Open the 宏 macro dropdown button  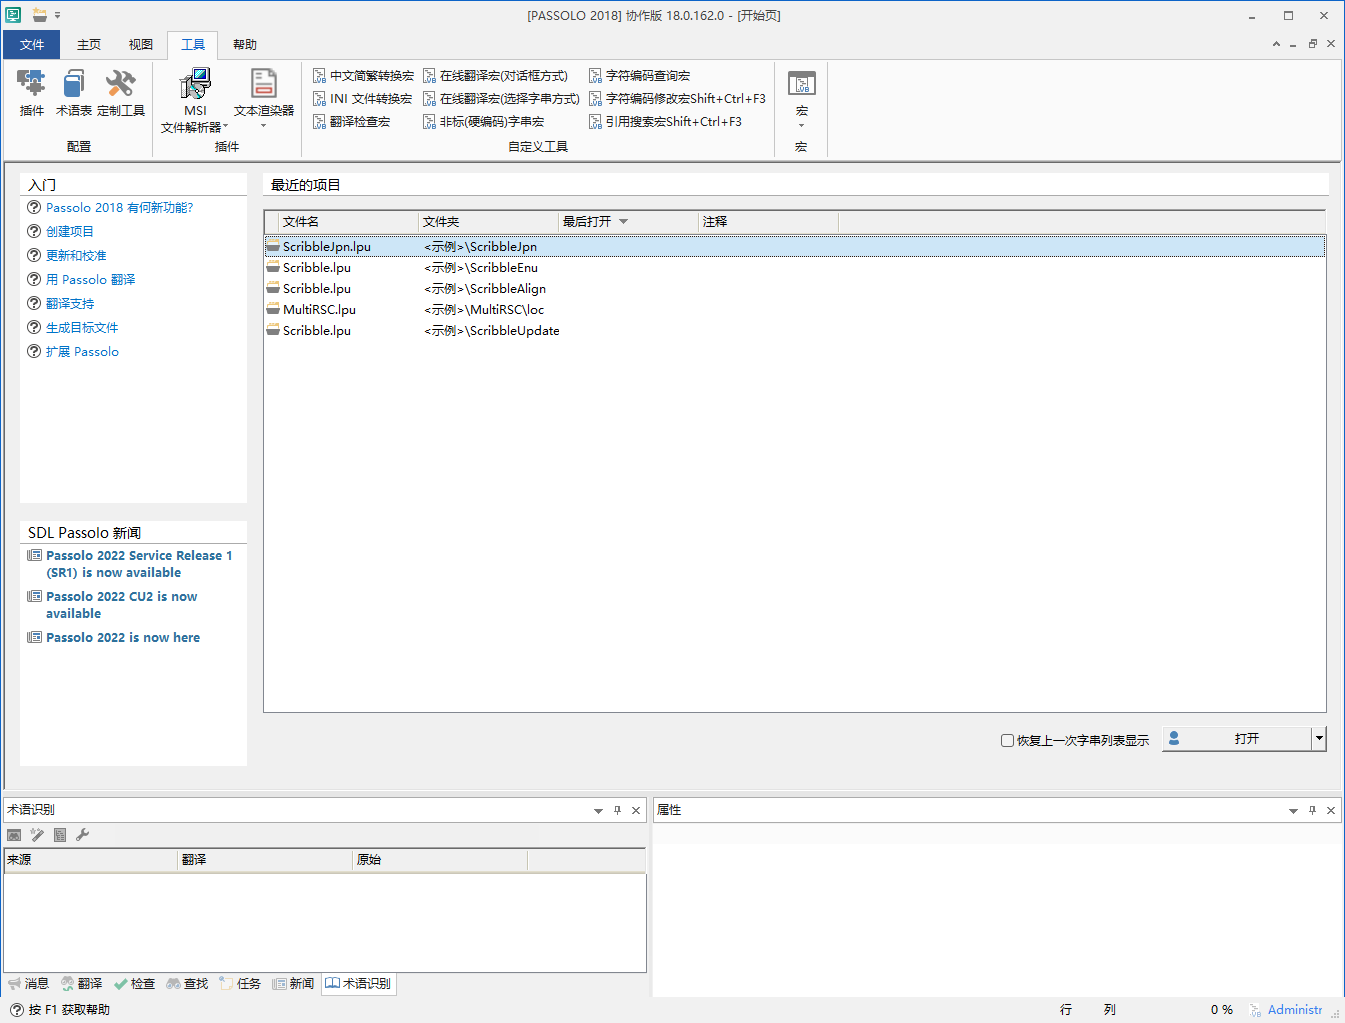pos(801,99)
